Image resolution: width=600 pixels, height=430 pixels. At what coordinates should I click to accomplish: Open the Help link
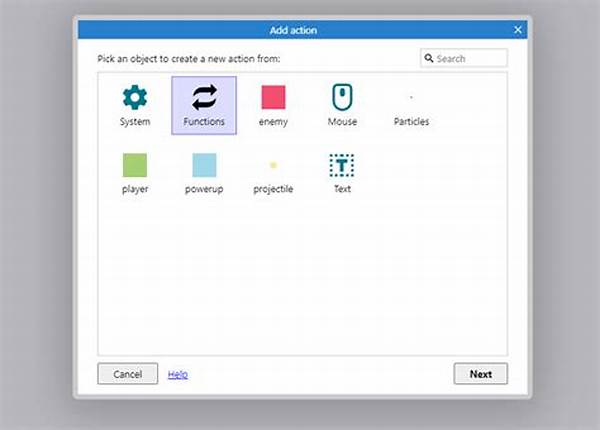tap(178, 374)
